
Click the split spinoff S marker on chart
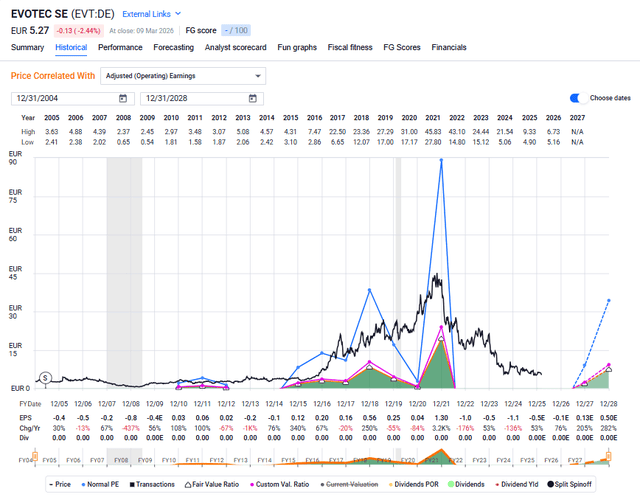coord(45,378)
